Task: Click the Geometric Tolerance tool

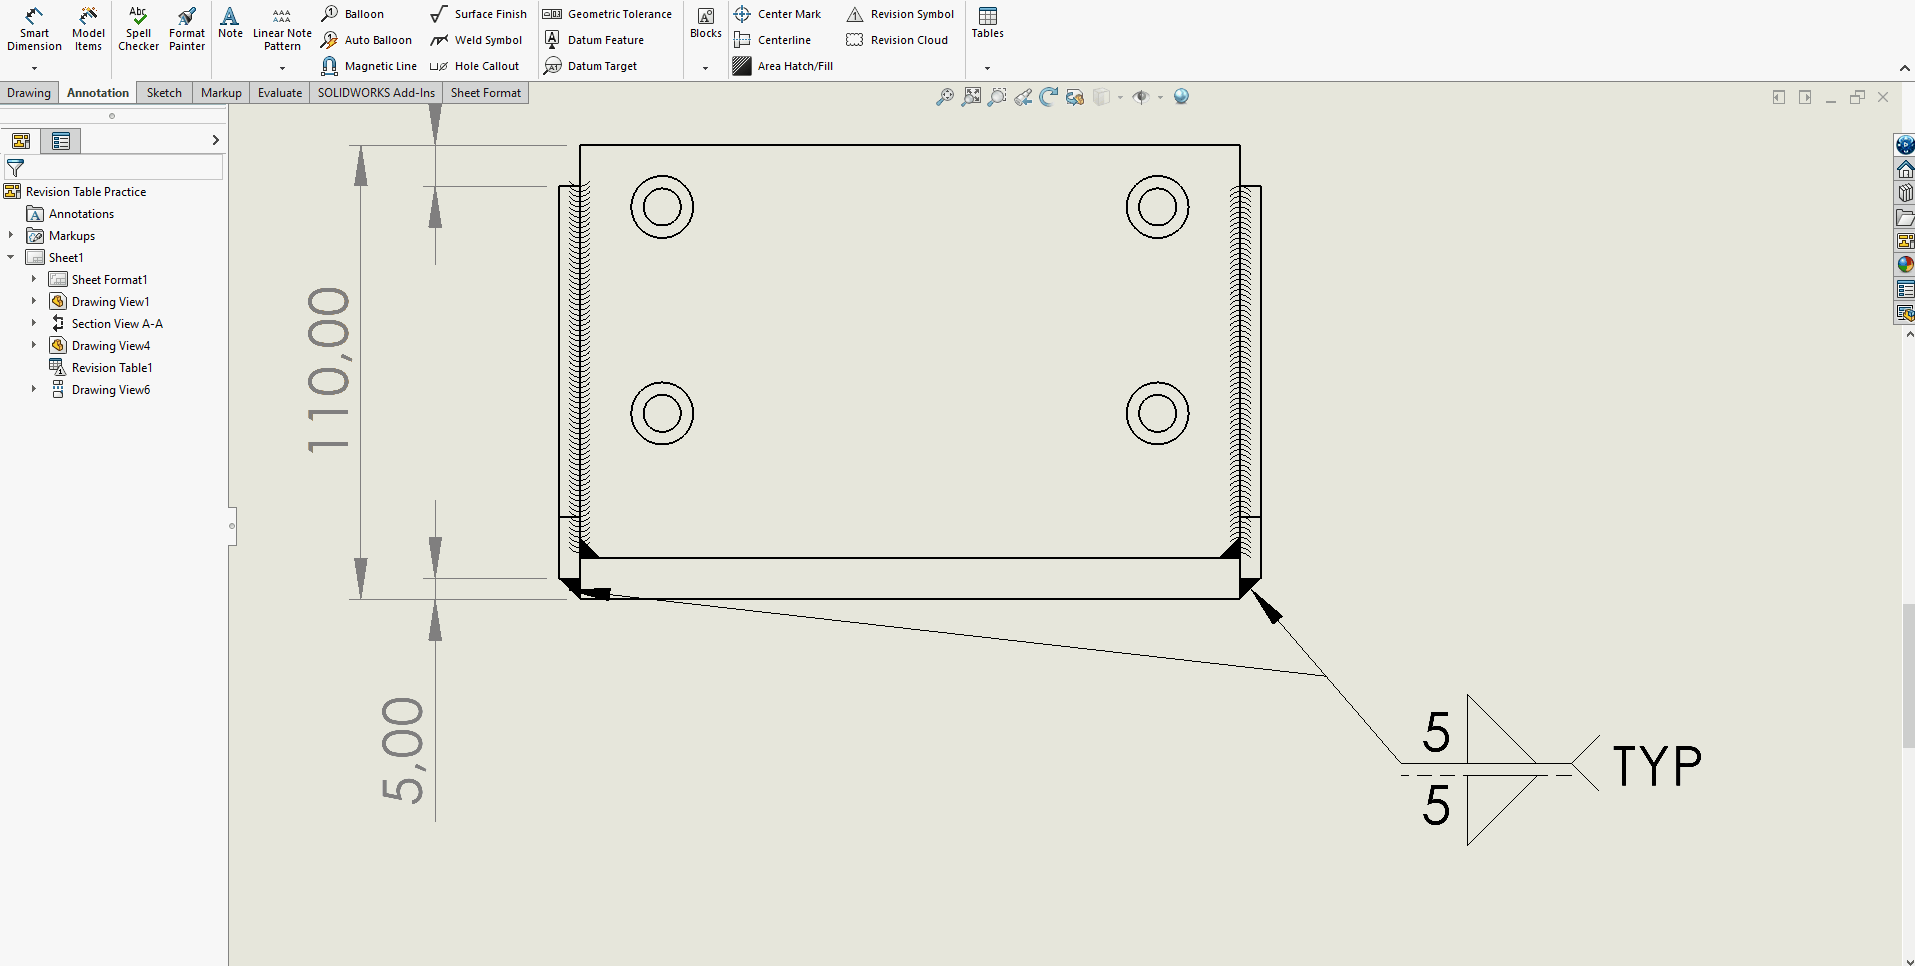Action: (x=608, y=14)
